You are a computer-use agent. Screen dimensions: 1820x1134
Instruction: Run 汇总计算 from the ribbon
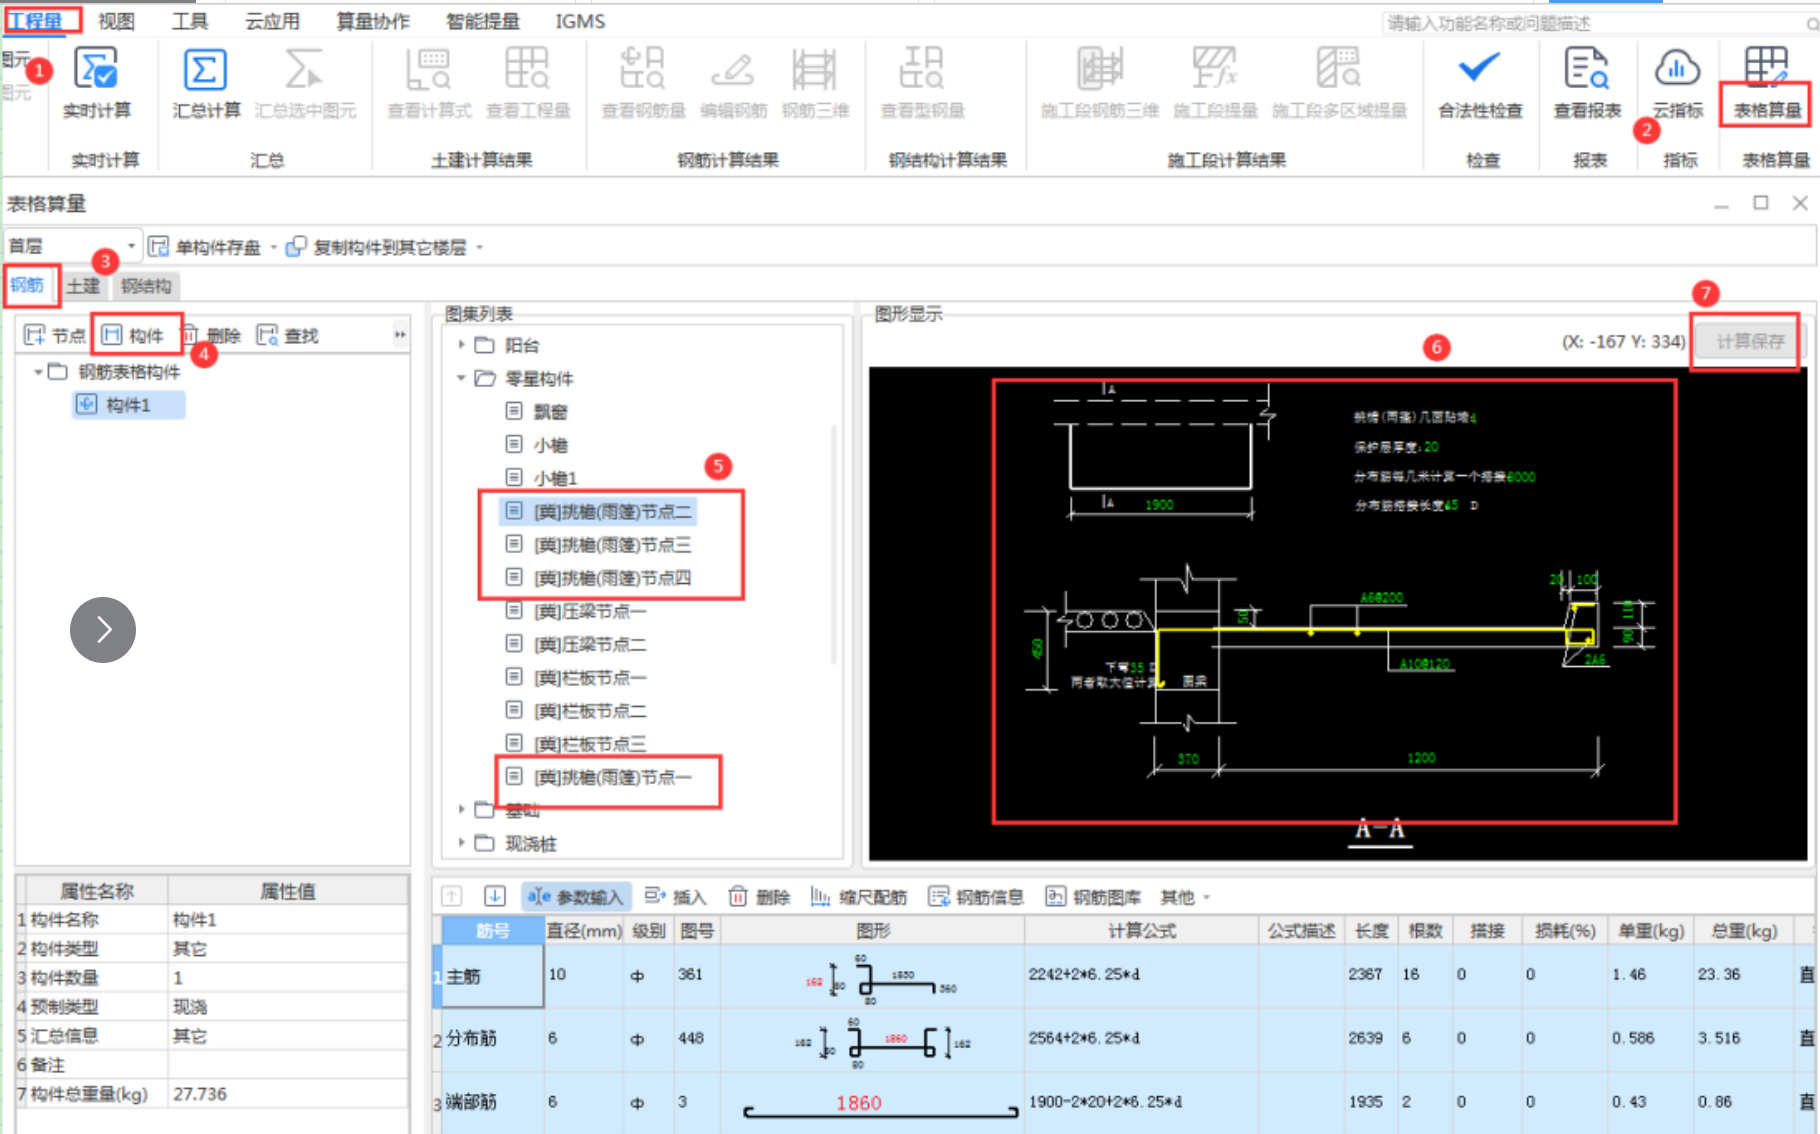point(205,84)
